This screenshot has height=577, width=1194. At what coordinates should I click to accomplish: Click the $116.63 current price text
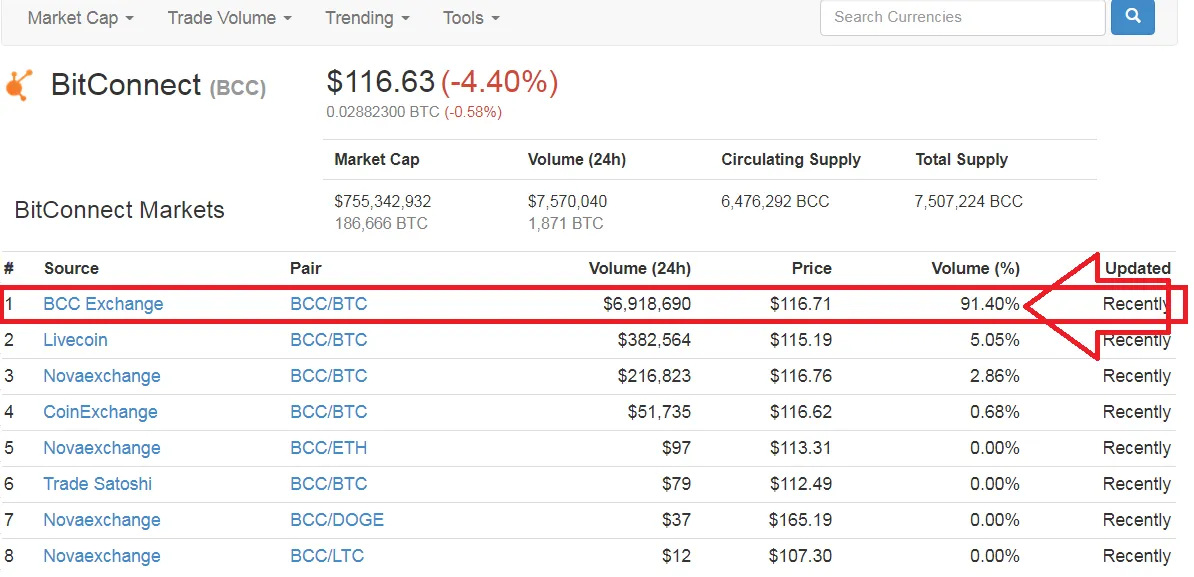381,81
